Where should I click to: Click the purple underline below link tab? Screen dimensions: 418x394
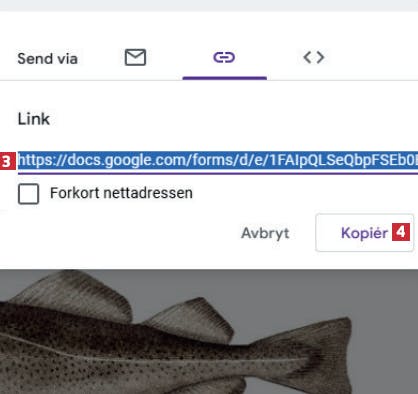click(225, 78)
